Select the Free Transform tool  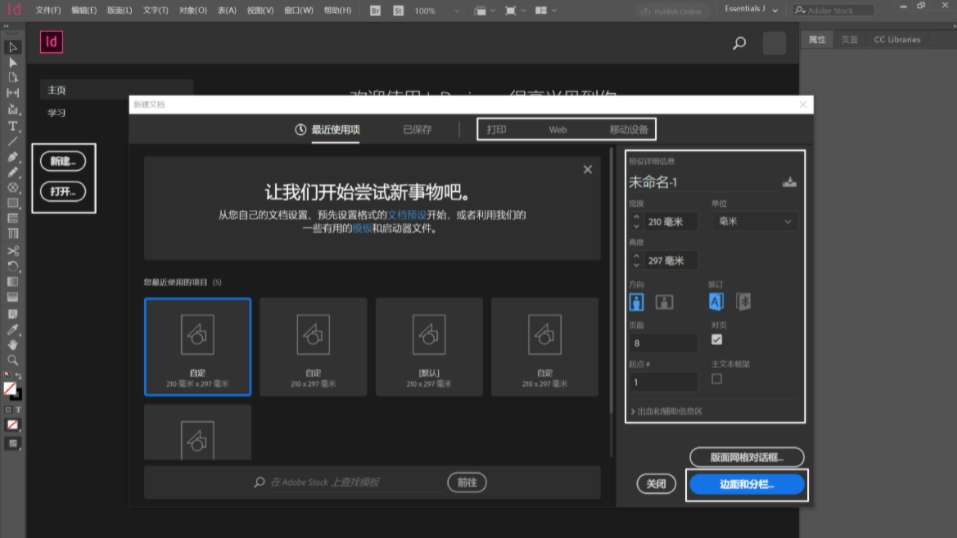pos(13,266)
